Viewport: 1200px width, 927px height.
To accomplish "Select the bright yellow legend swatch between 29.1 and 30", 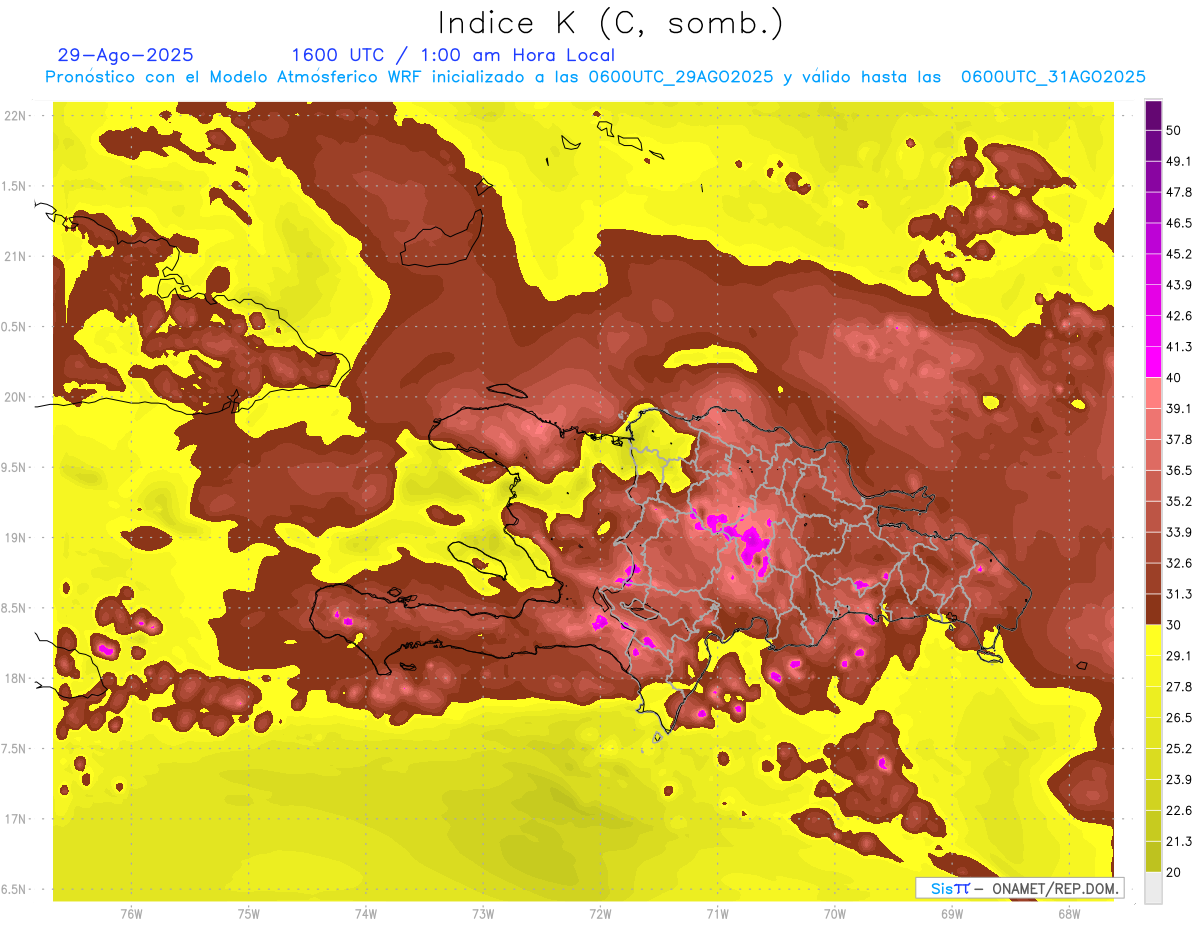I will click(1153, 640).
